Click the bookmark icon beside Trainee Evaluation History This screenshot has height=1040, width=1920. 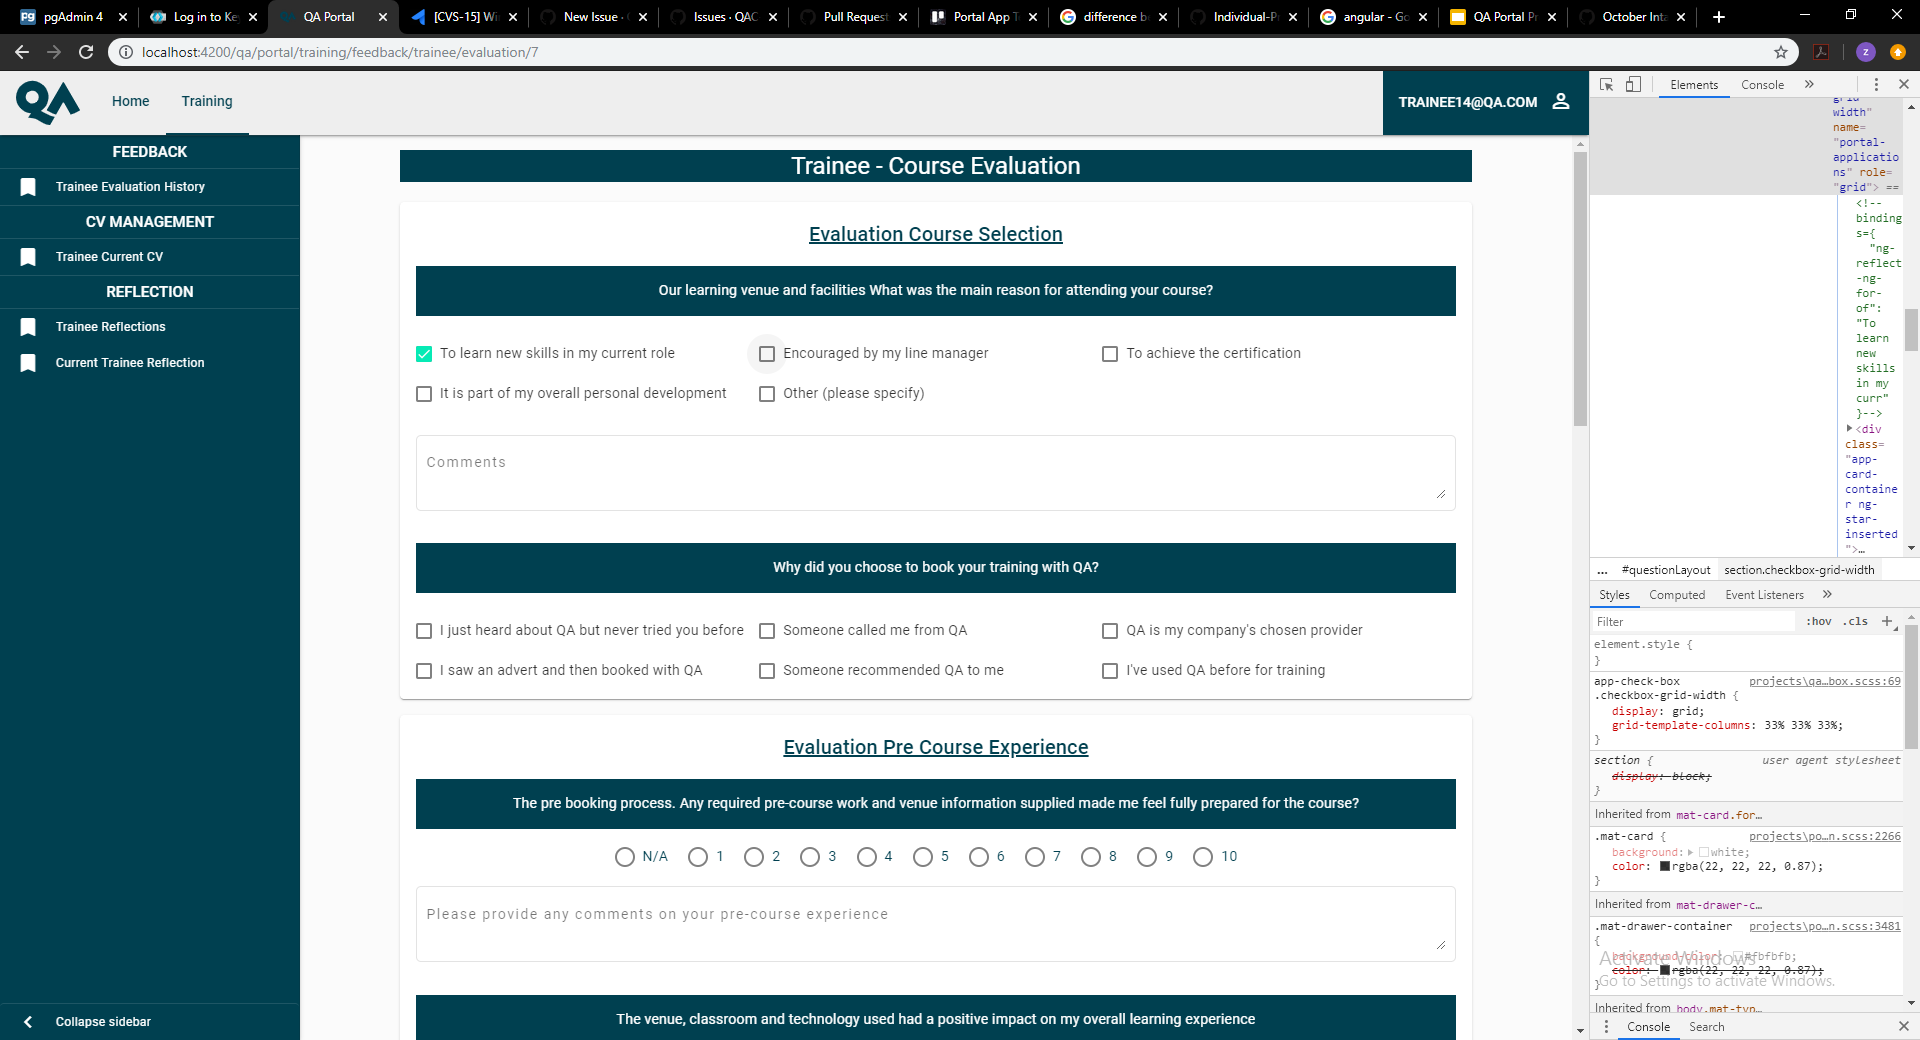click(28, 187)
